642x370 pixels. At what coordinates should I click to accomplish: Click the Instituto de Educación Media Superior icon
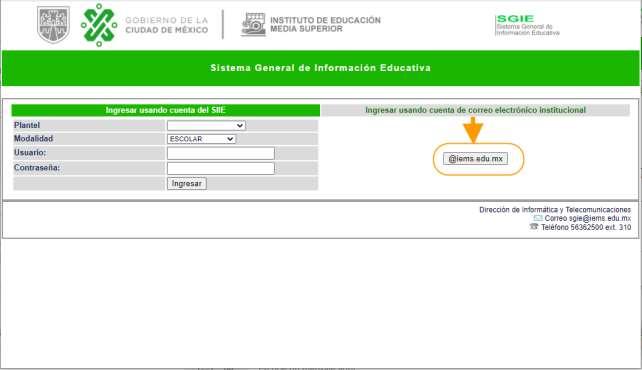point(253,25)
